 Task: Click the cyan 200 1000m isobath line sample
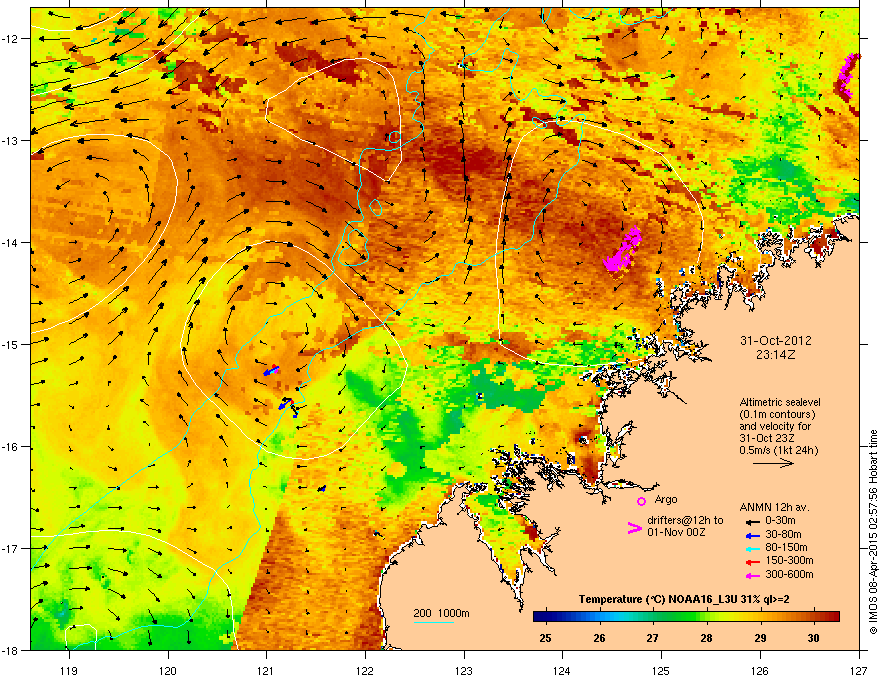(434, 623)
